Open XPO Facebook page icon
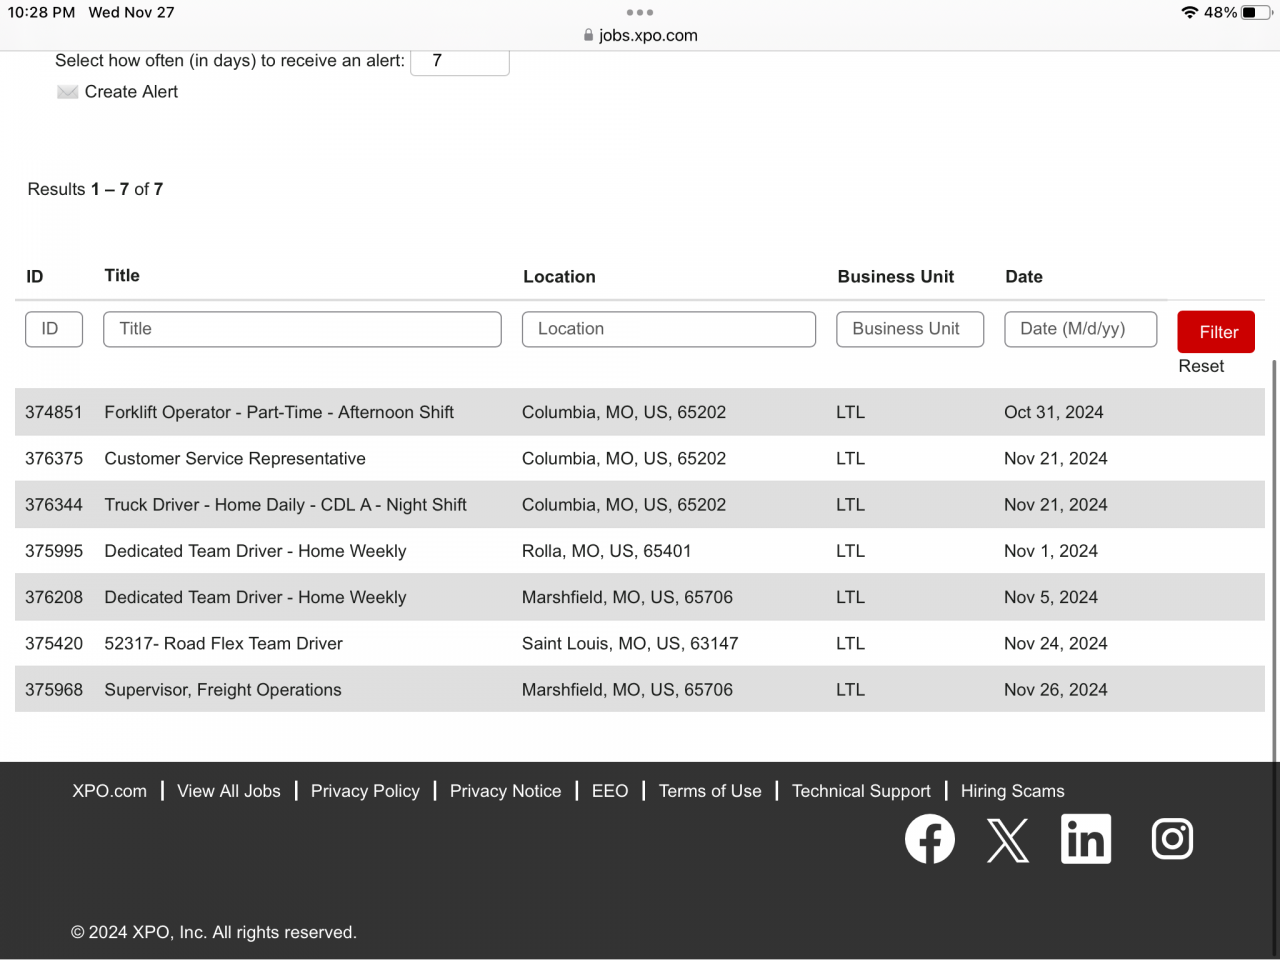1280x960 pixels. [x=929, y=839]
